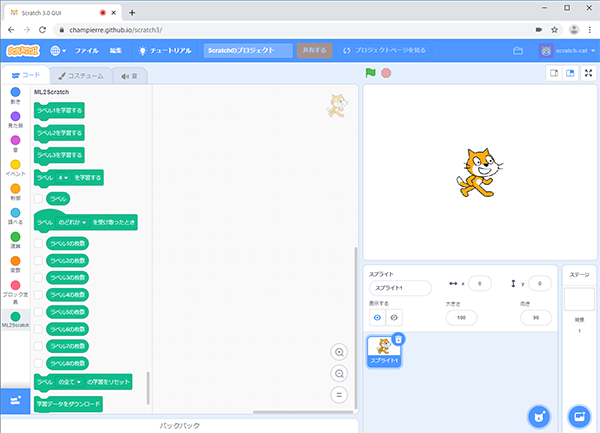Edit the sprite x position field
Image resolution: width=600 pixels, height=433 pixels.
[x=480, y=283]
